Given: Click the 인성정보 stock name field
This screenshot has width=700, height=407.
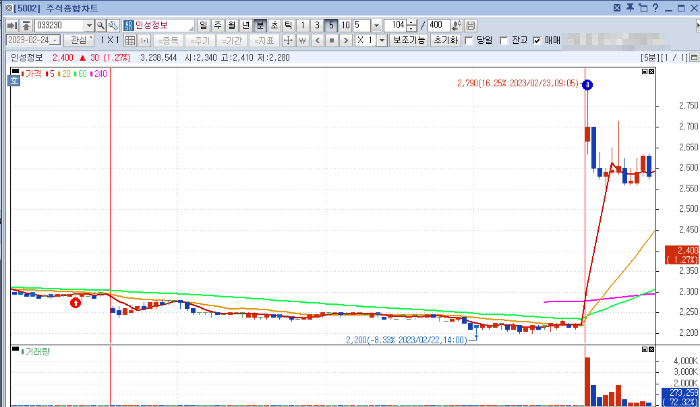Looking at the screenshot, I should tap(163, 25).
